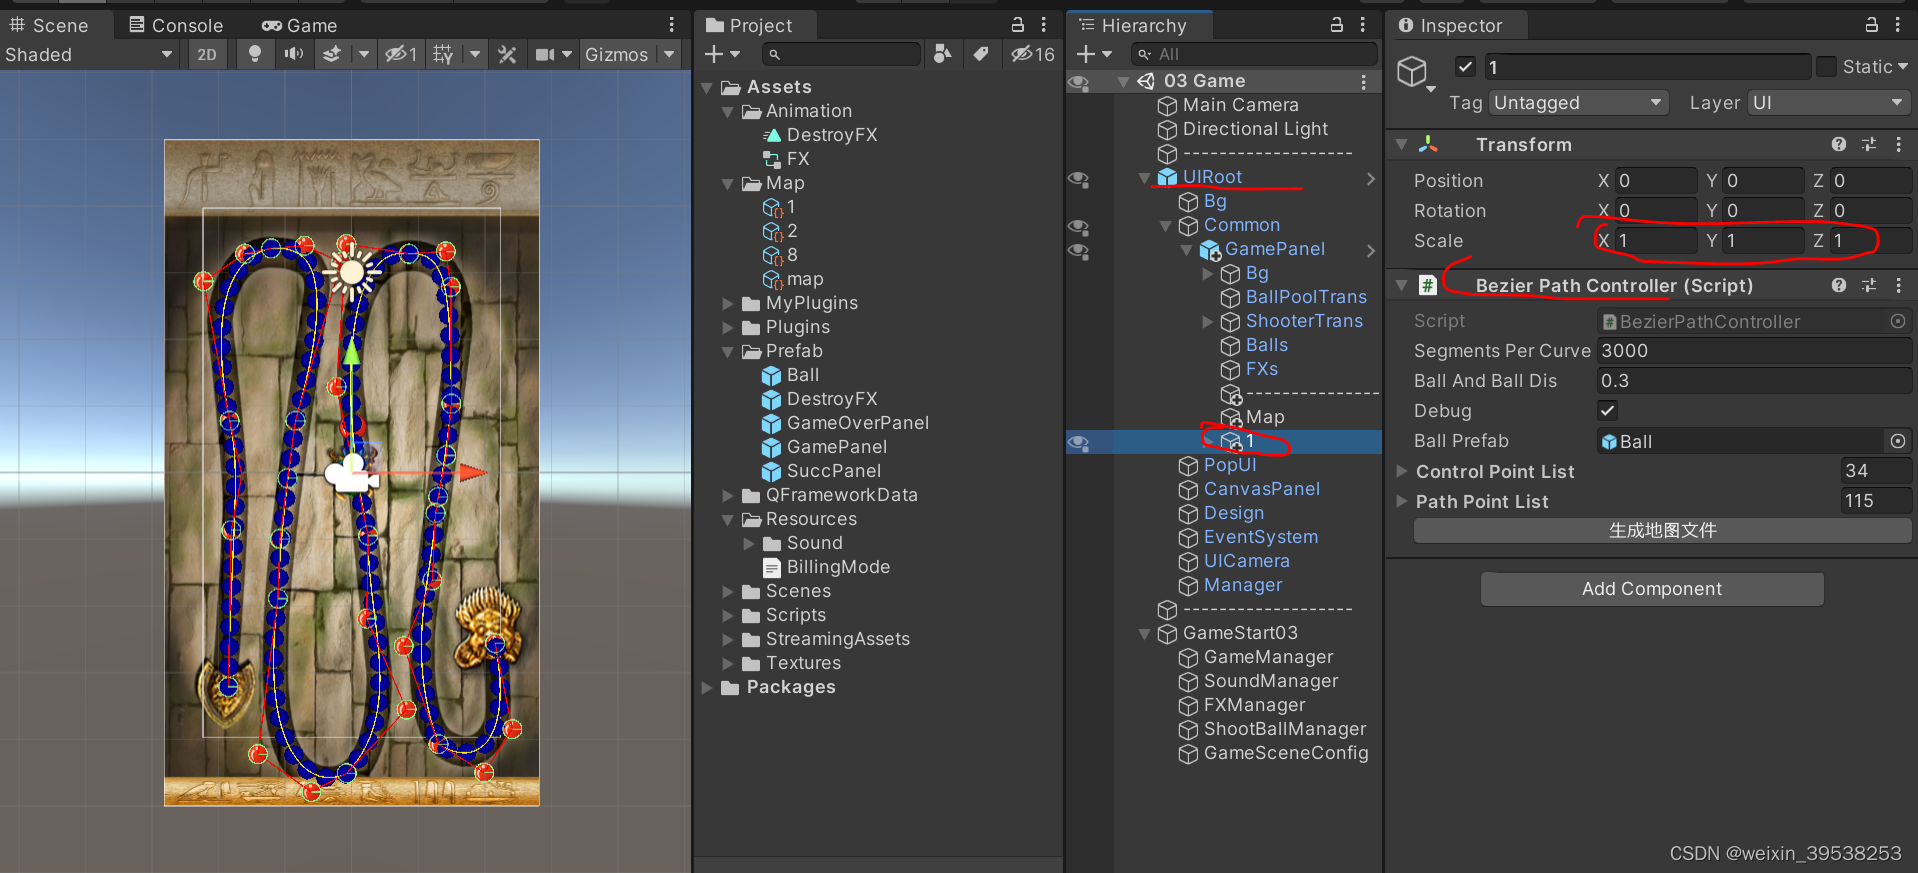
Task: Toggle scene effects icon
Action: 332,55
